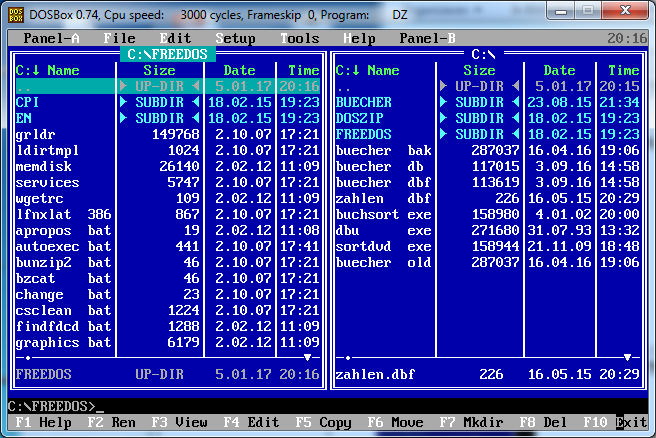Screen dimensions: 656x438
Task: Select the CPI subdirectory in left panel
Action: tap(168, 102)
